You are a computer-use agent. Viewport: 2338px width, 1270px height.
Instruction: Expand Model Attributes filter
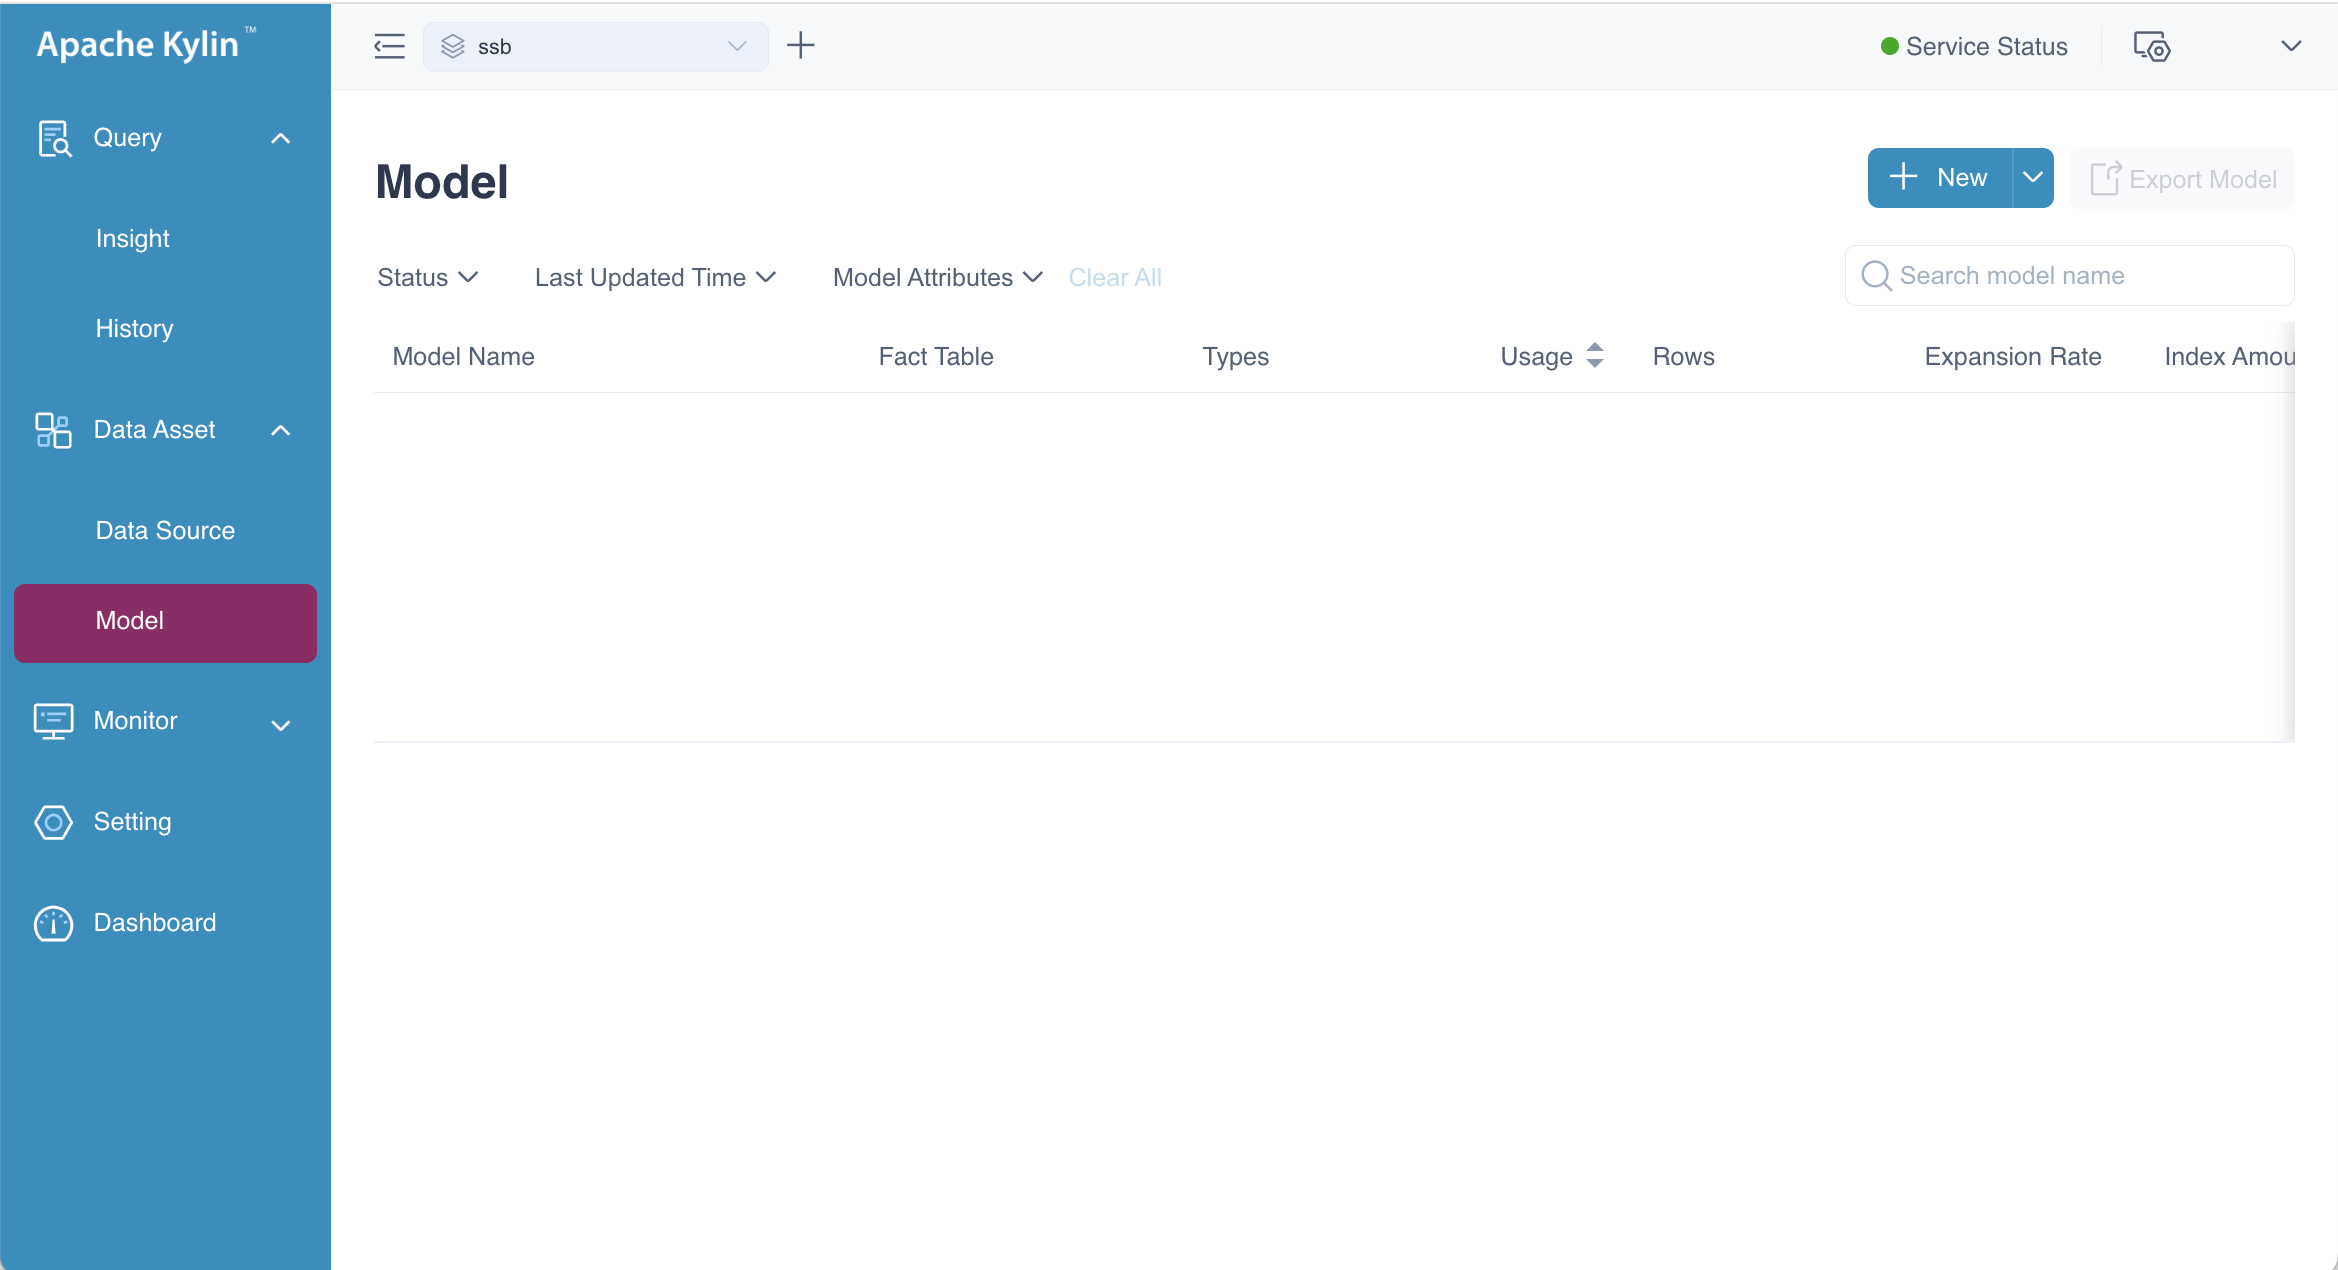pos(937,277)
